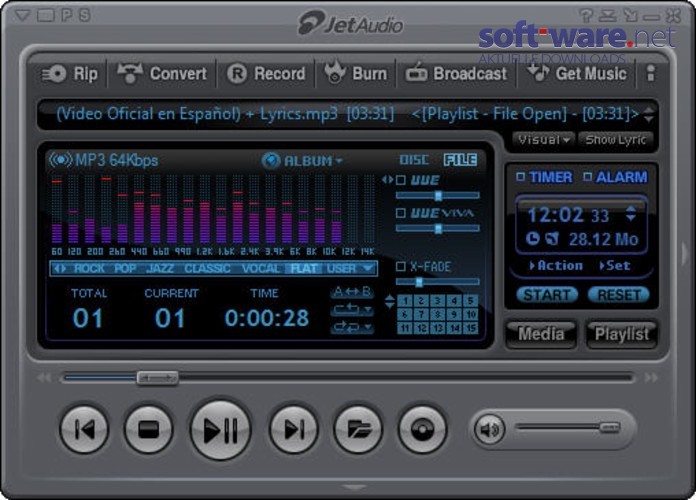Enable the ALARM checkbox

[588, 177]
